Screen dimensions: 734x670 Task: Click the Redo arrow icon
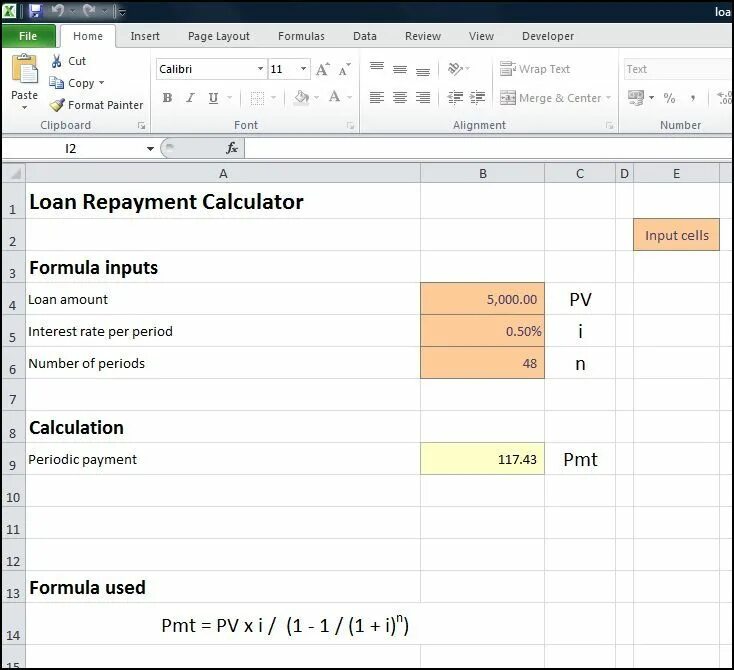click(x=89, y=11)
